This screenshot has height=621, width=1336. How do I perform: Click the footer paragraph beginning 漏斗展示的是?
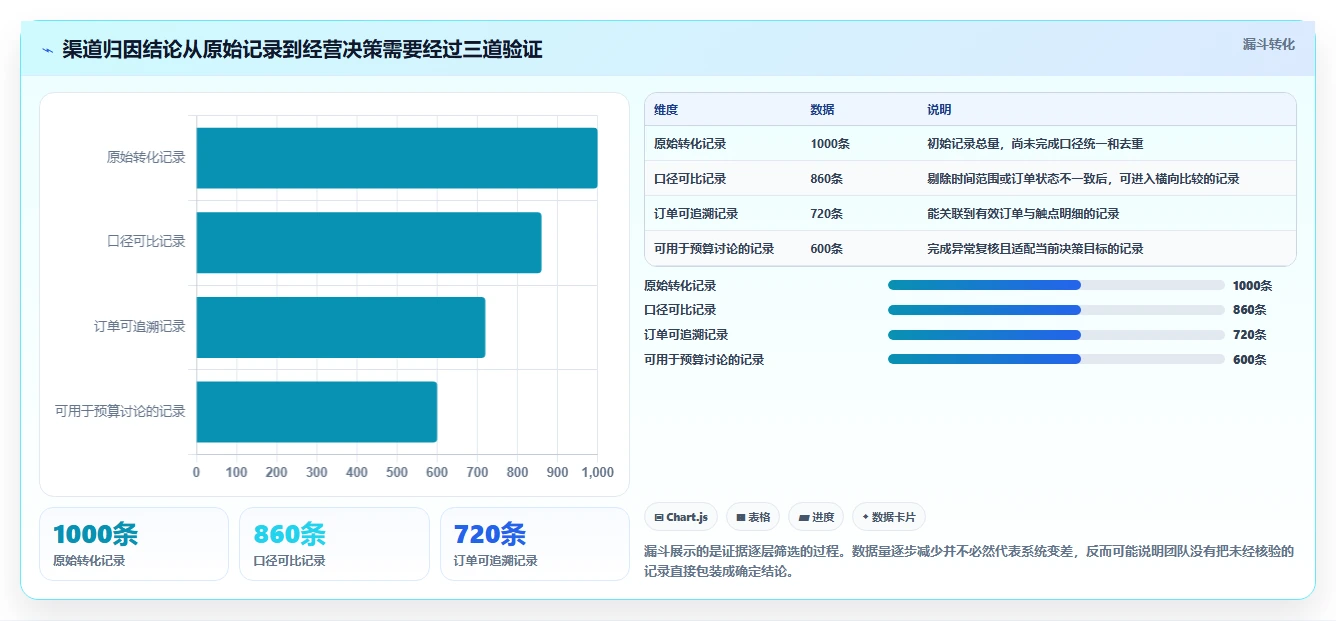pos(969,562)
